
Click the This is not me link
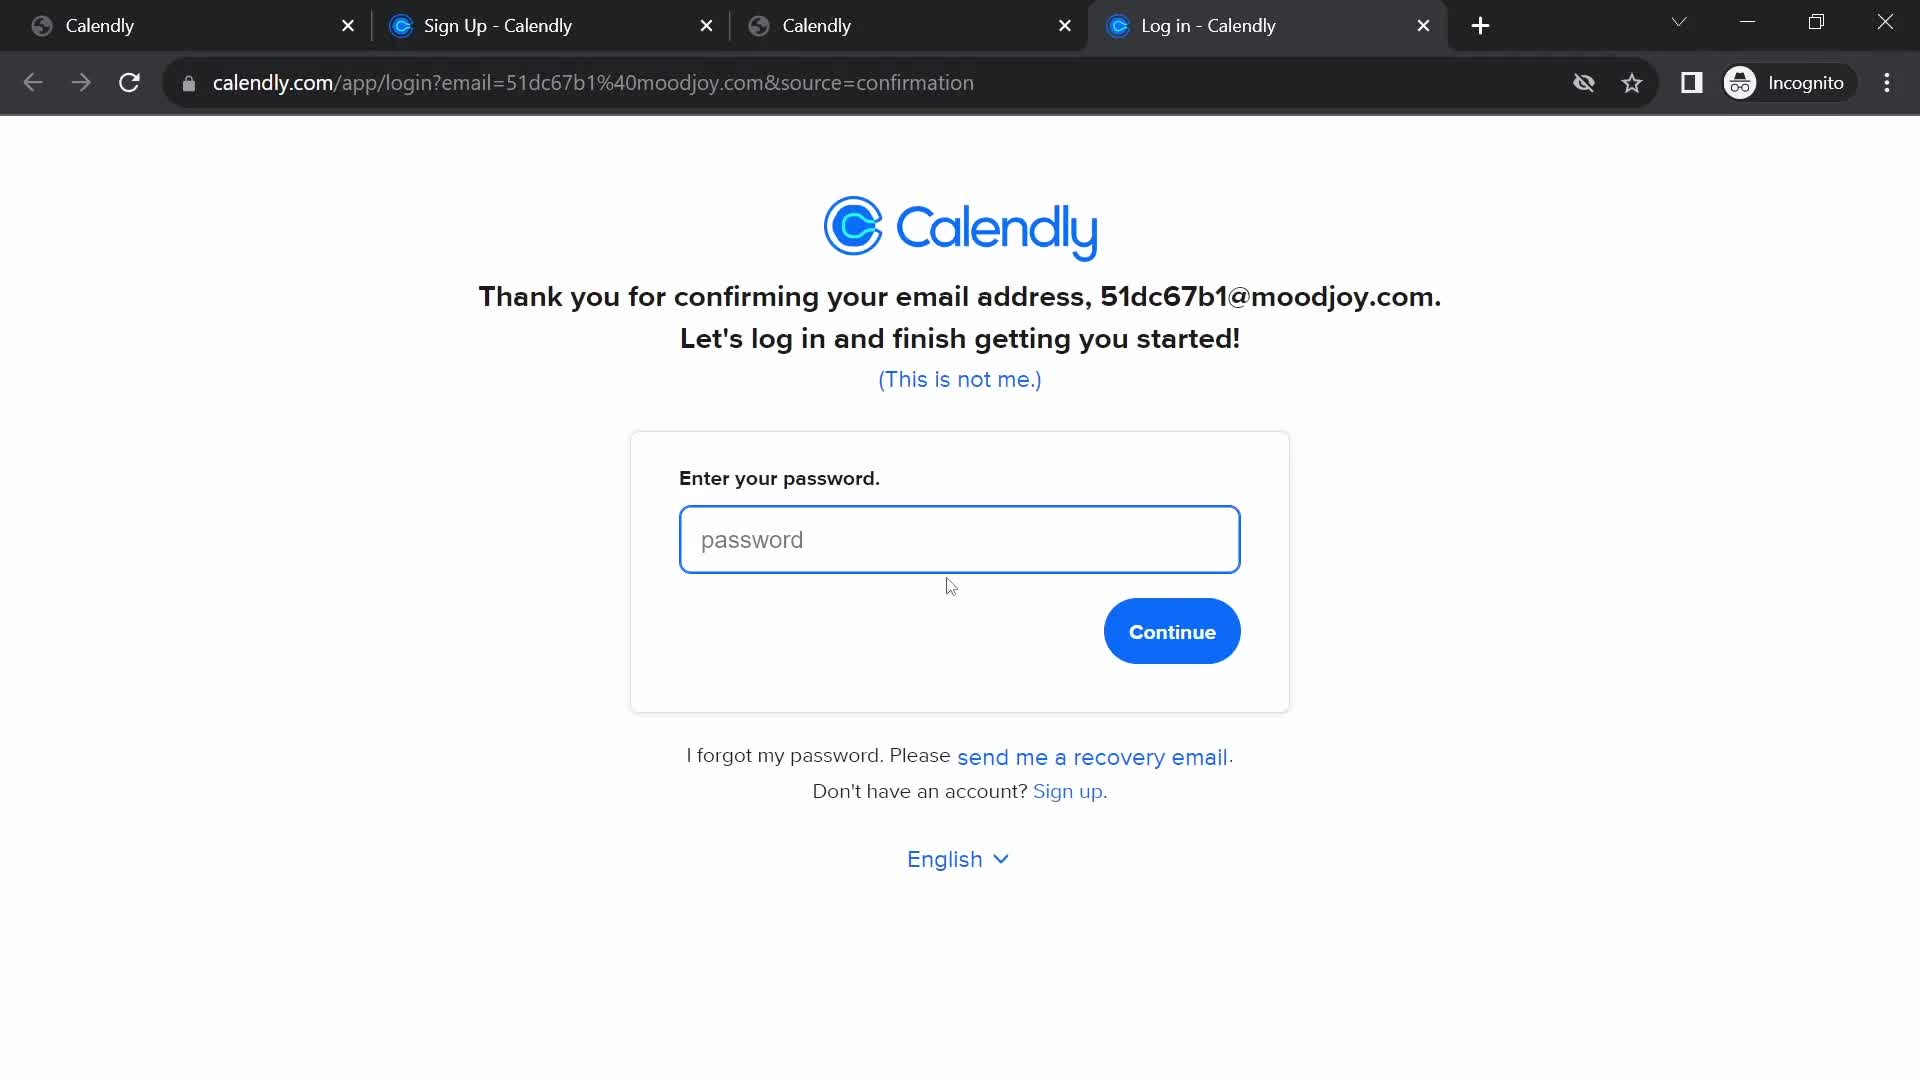[x=959, y=378]
